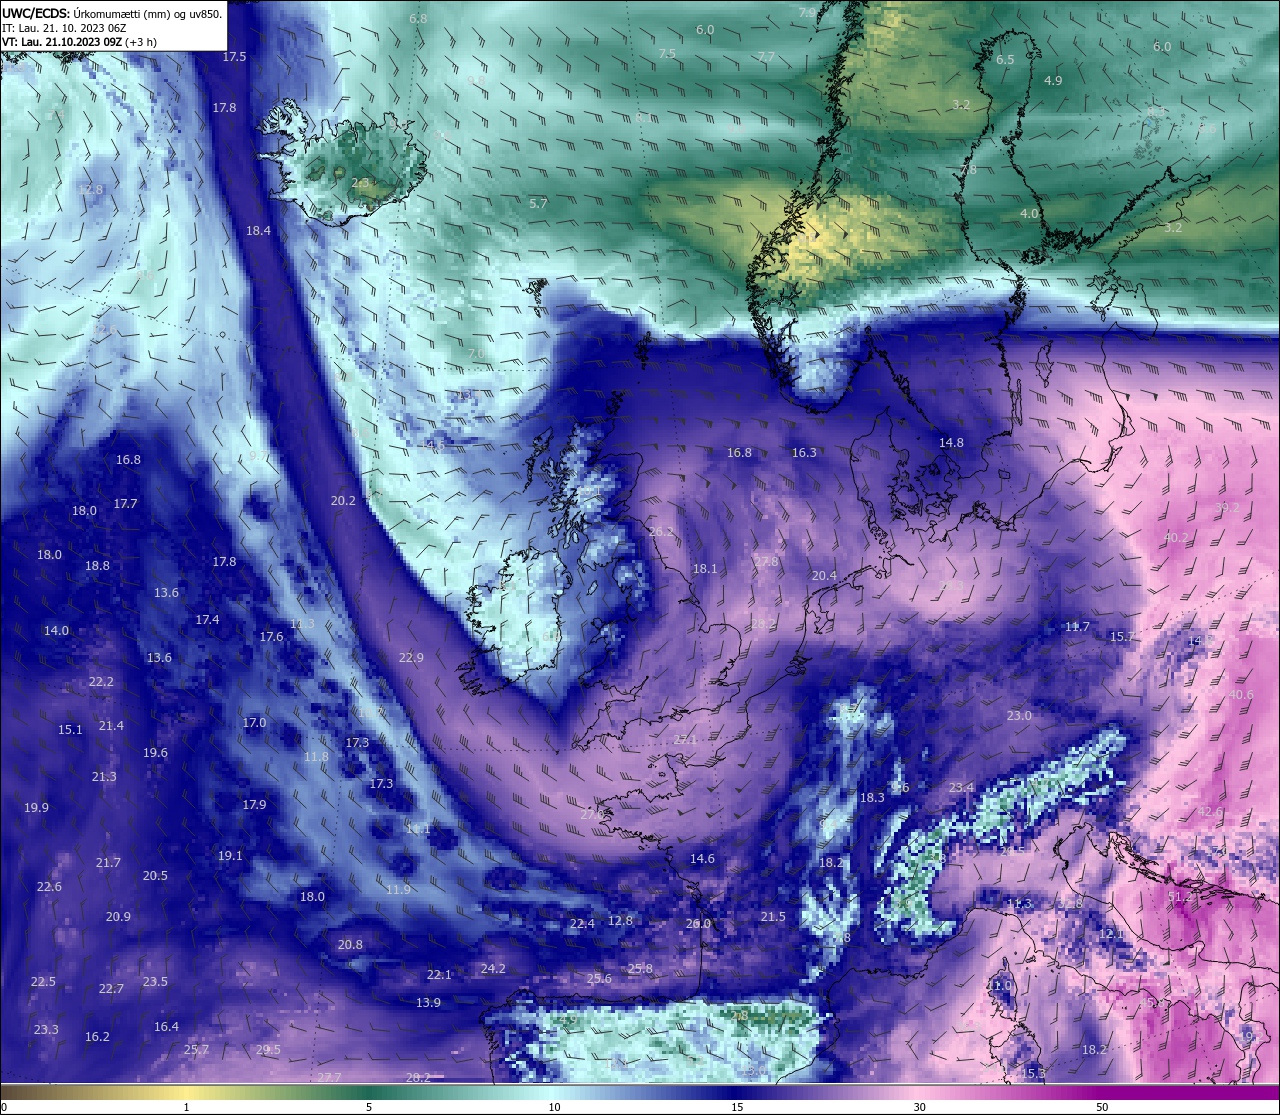Click the 19.1 map value
The image size is (1280, 1115).
230,856
